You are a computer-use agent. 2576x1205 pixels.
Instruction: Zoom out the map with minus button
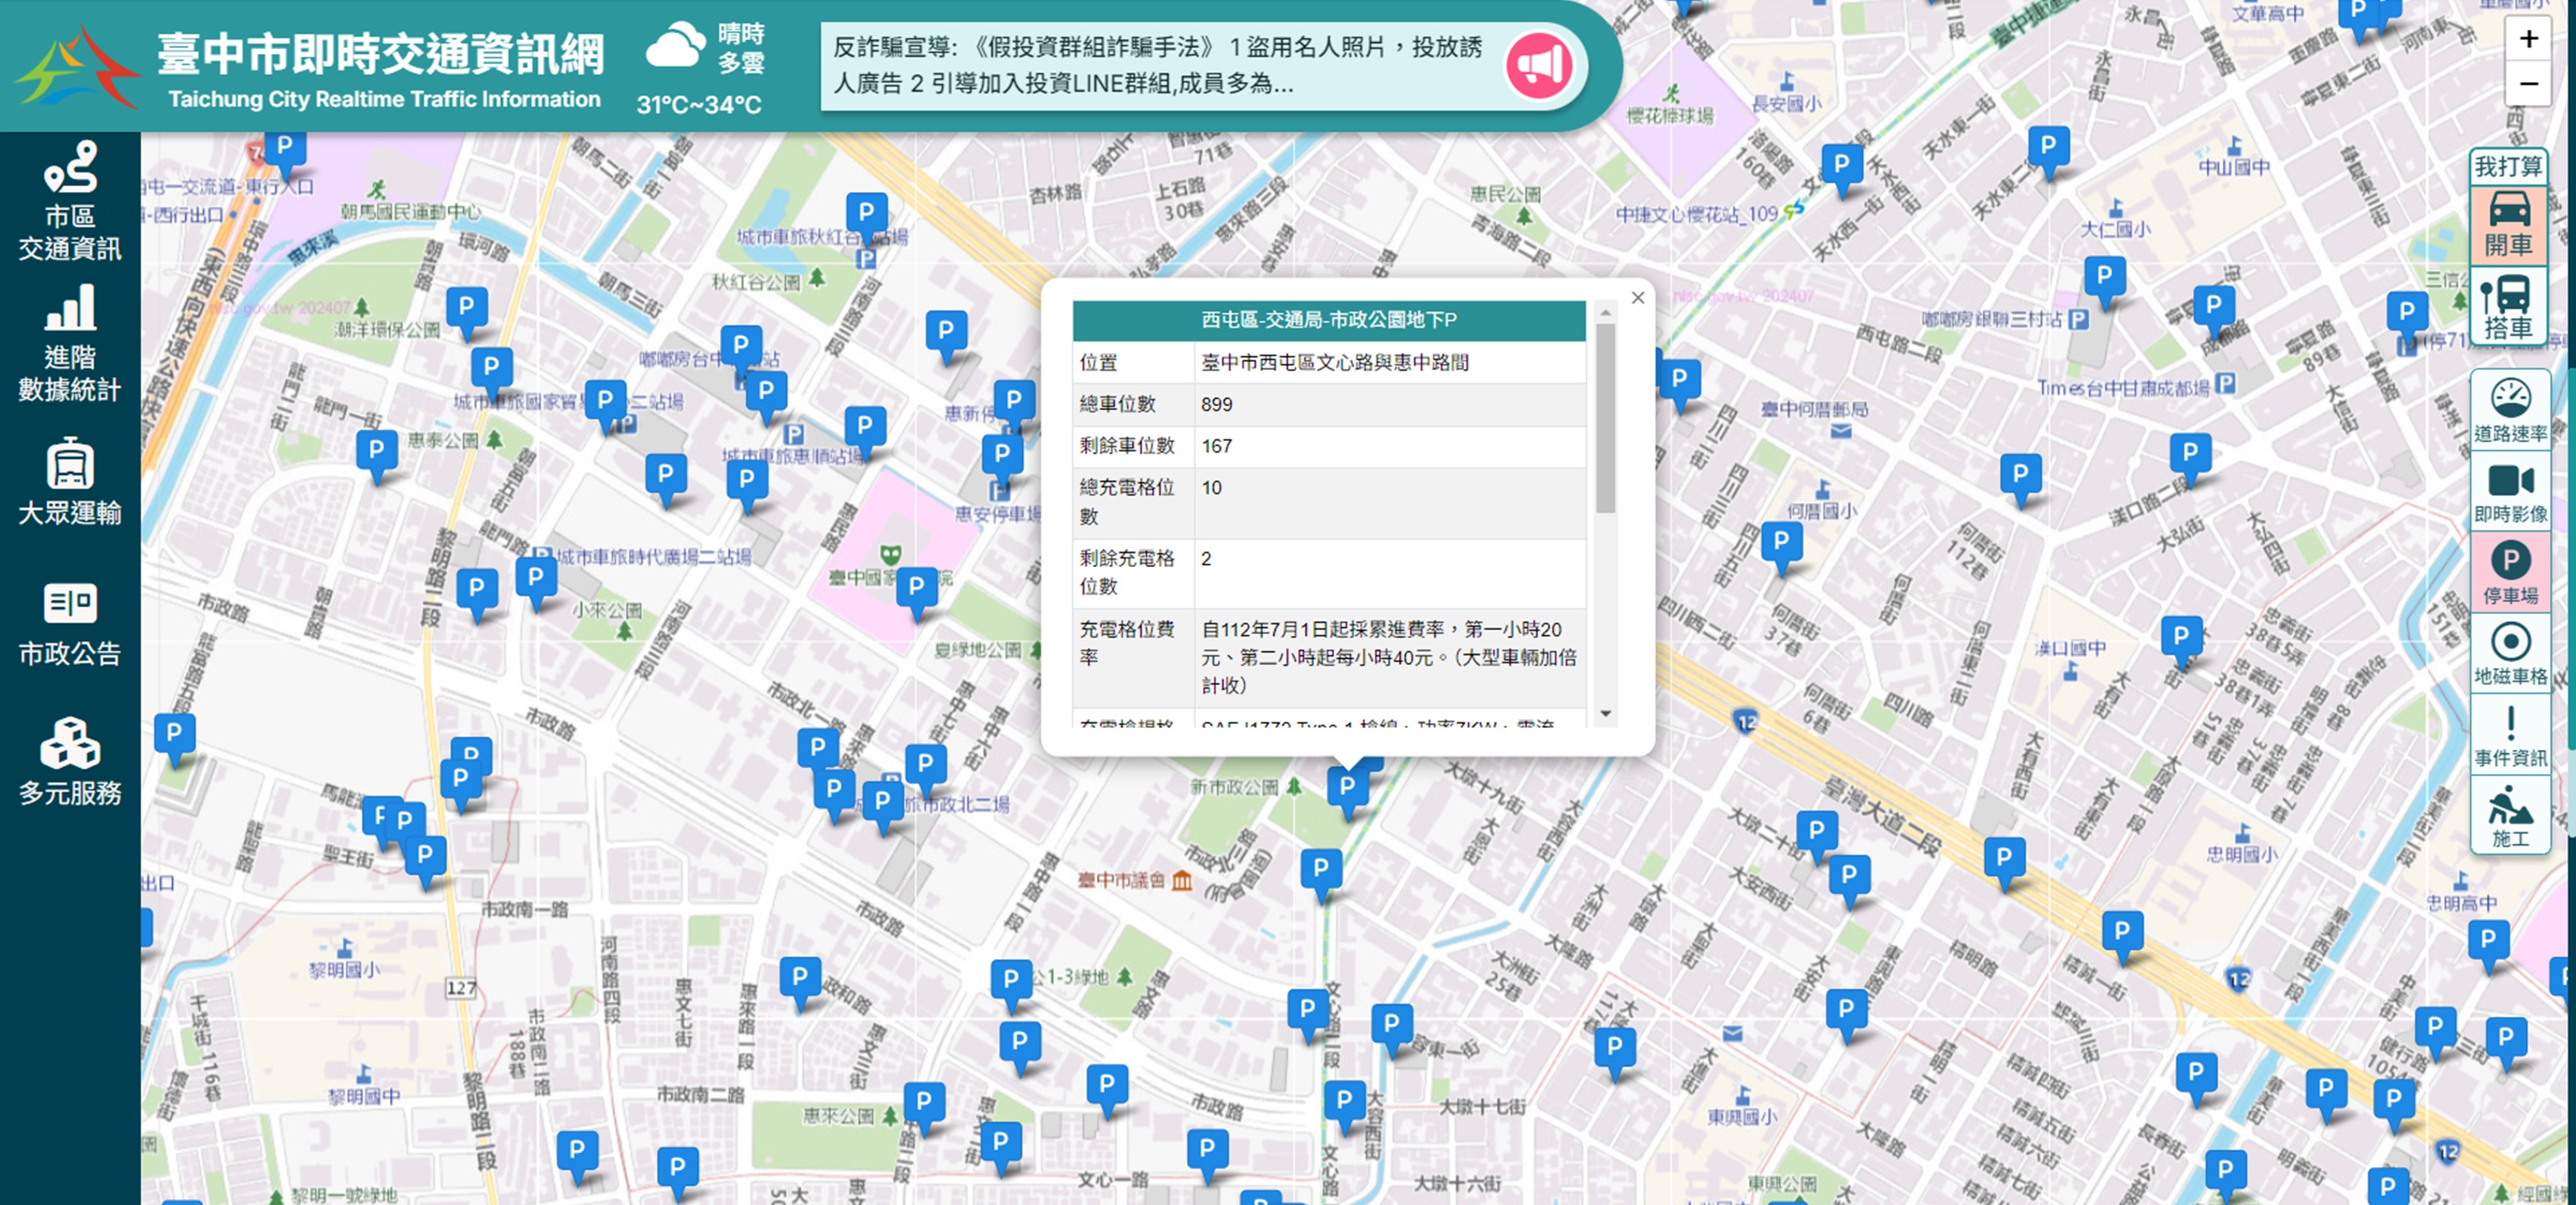coord(2528,84)
